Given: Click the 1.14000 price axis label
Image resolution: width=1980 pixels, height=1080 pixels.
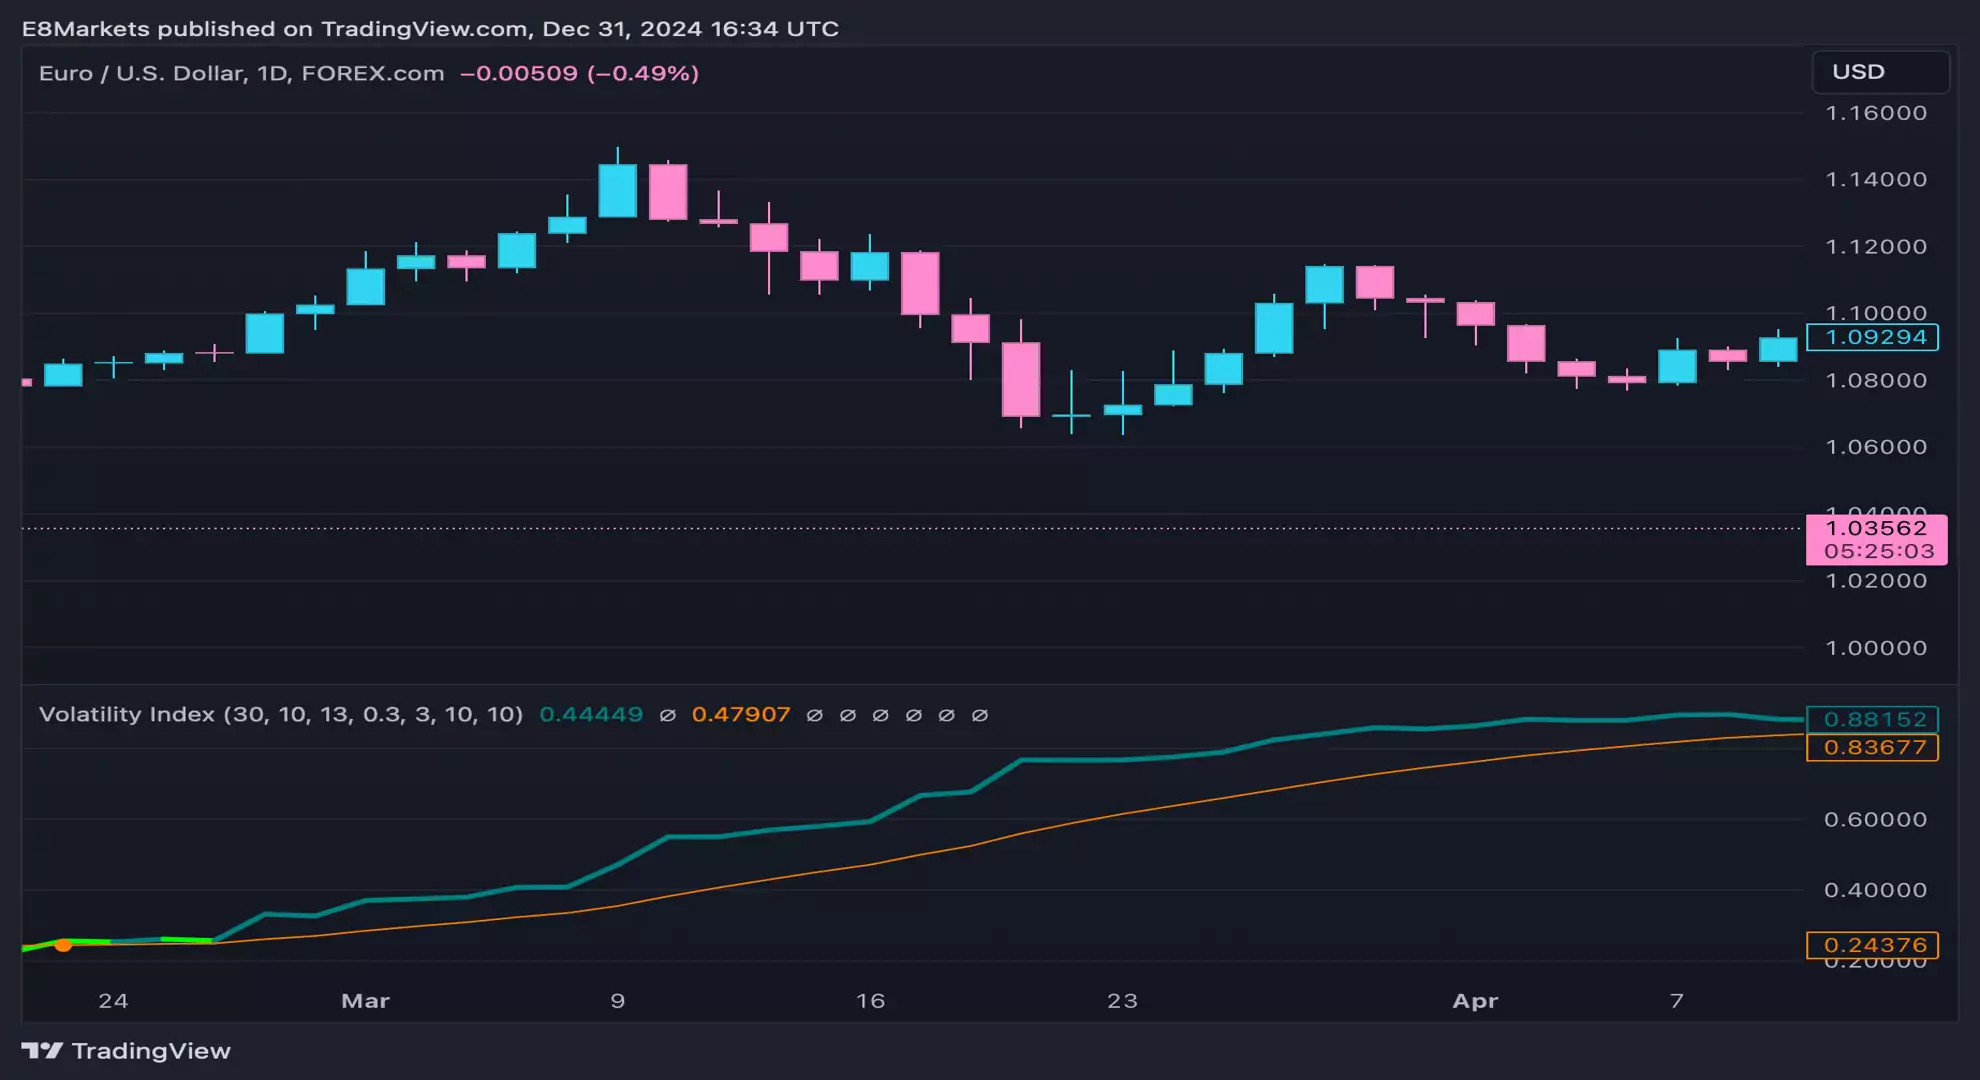Looking at the screenshot, I should 1876,179.
